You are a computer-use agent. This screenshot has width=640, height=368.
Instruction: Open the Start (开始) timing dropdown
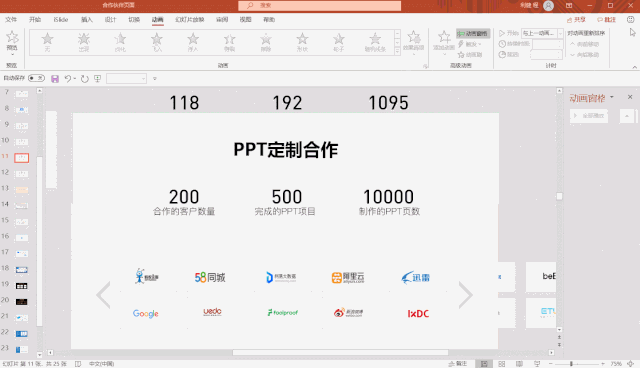tap(542, 33)
